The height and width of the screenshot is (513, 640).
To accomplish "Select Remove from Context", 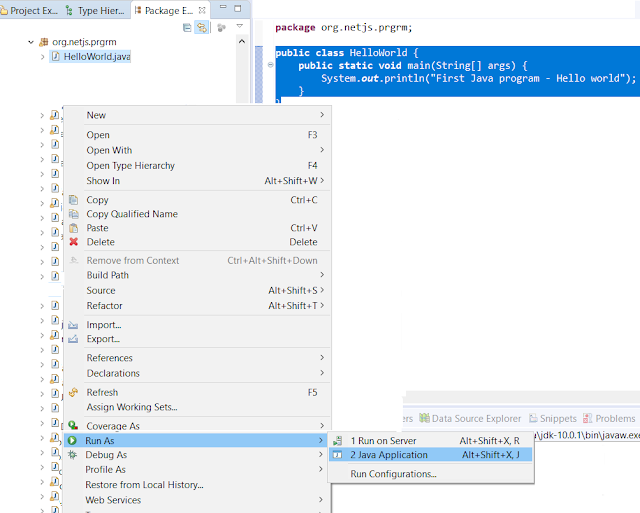I will coord(197,261).
